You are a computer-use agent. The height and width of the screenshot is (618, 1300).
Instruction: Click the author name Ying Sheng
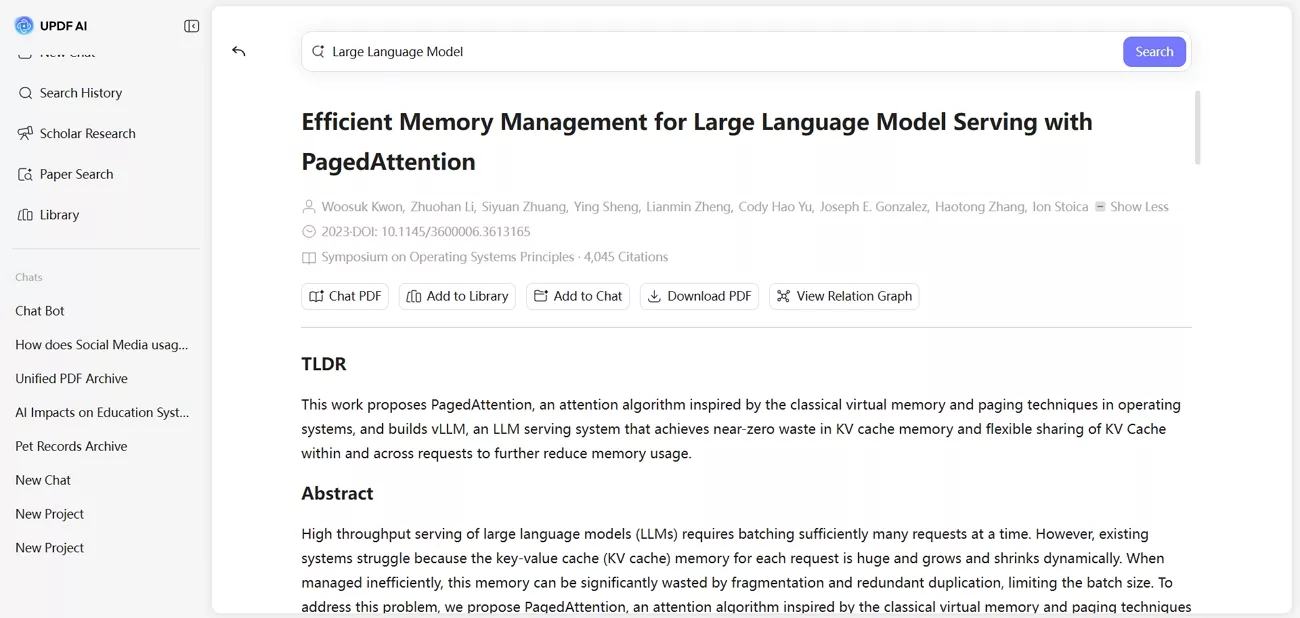[x=605, y=207]
